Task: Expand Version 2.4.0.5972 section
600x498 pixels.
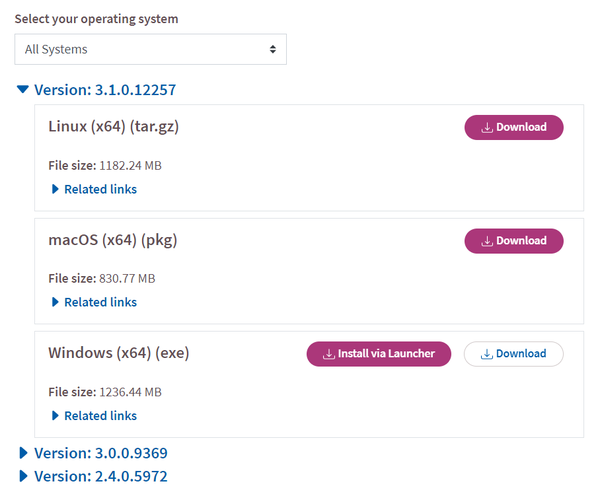Action: tap(23, 477)
